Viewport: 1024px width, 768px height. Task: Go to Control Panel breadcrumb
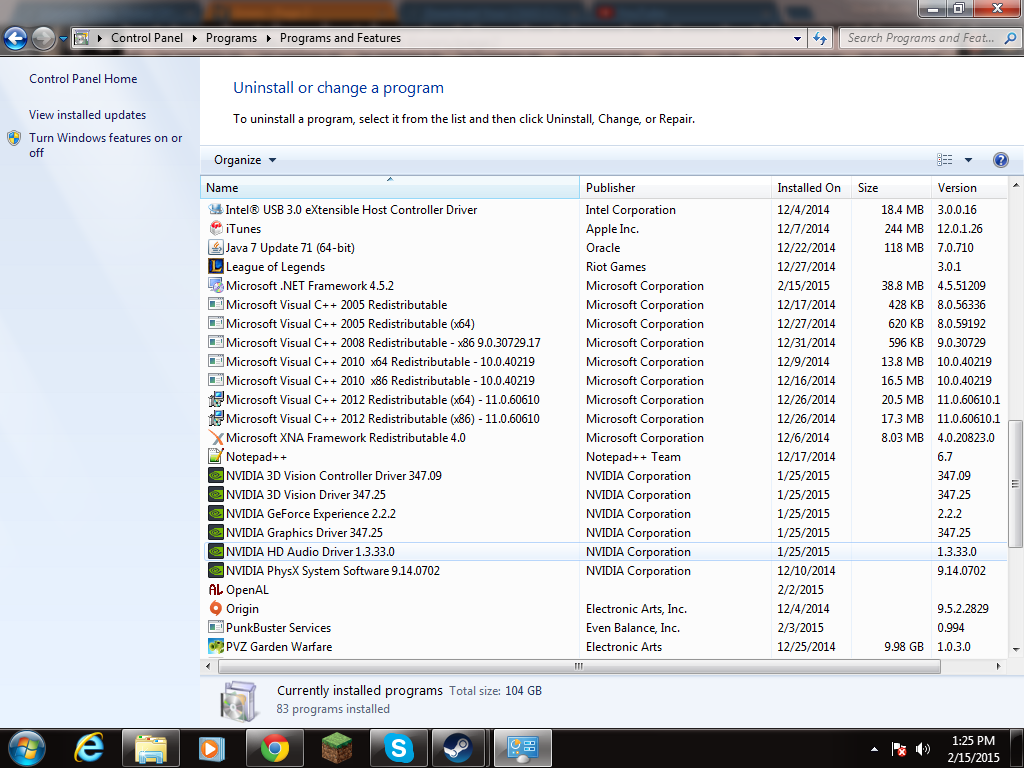click(147, 38)
